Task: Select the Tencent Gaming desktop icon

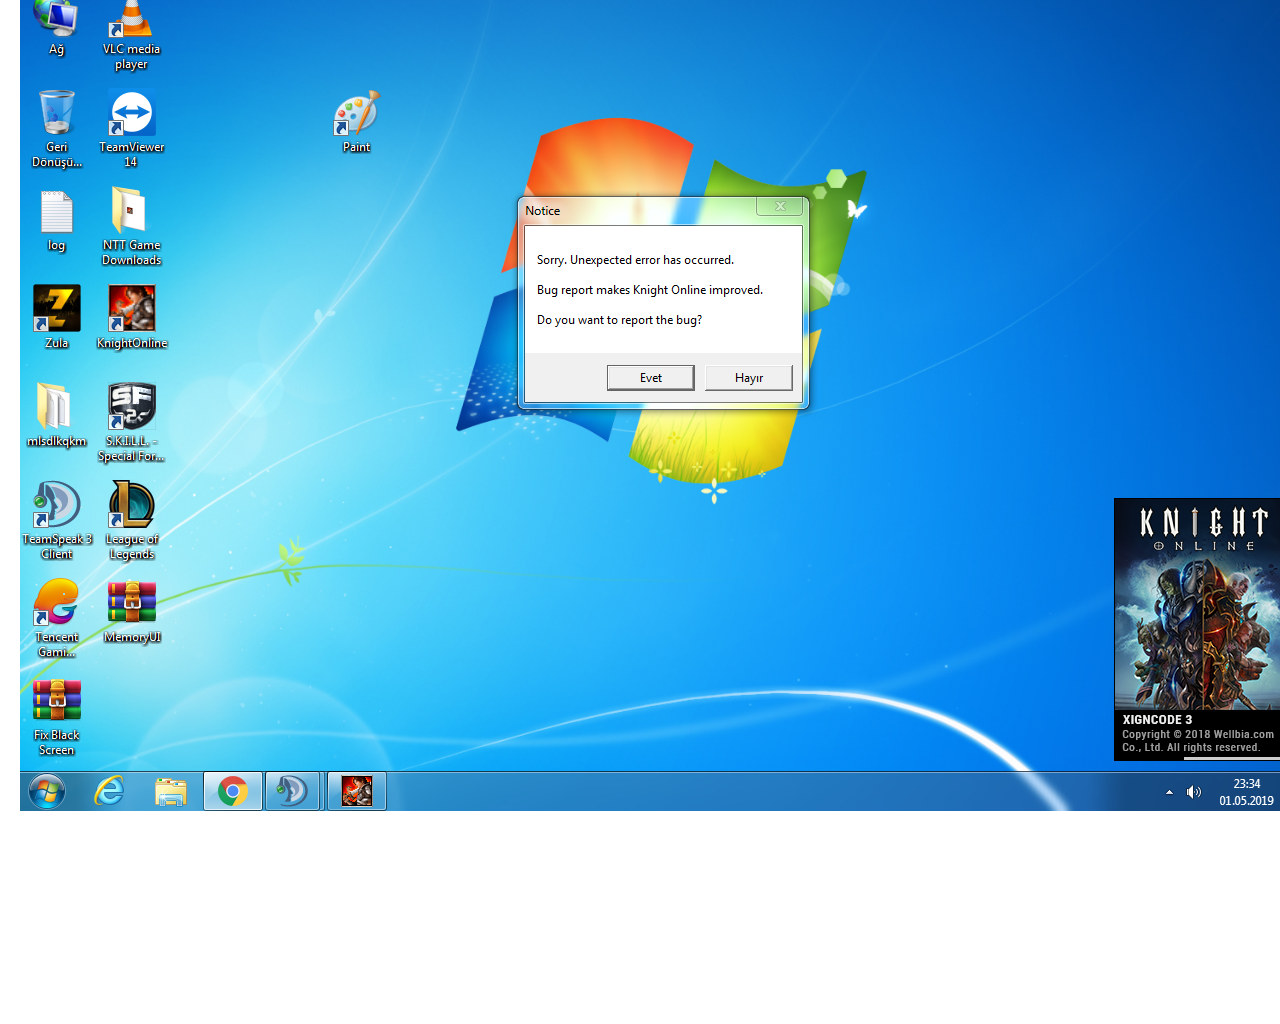Action: (x=57, y=618)
